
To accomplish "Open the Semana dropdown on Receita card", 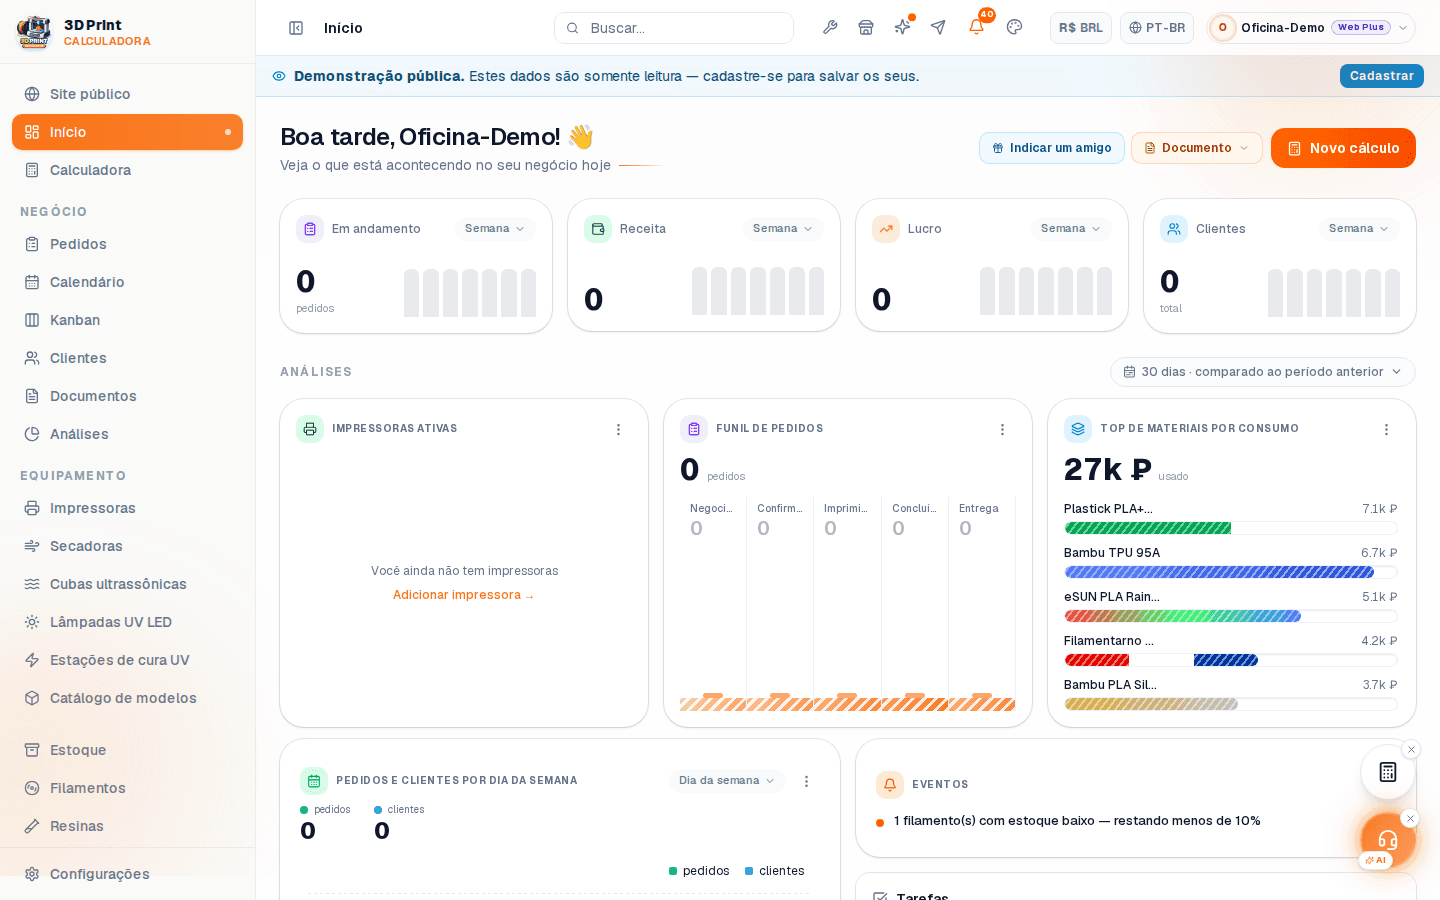I will (x=783, y=229).
